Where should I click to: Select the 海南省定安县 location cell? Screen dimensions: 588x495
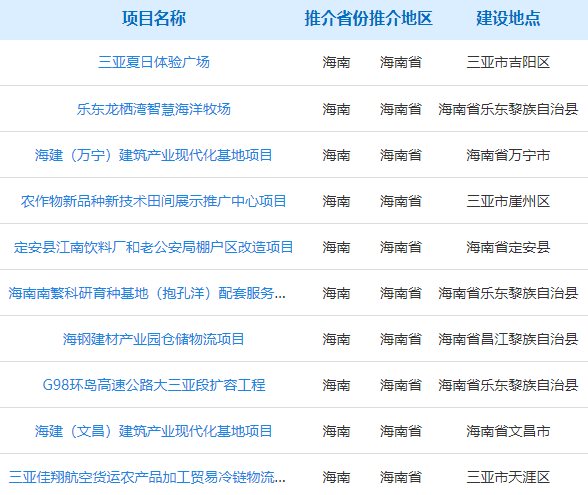pyautogui.click(x=508, y=247)
